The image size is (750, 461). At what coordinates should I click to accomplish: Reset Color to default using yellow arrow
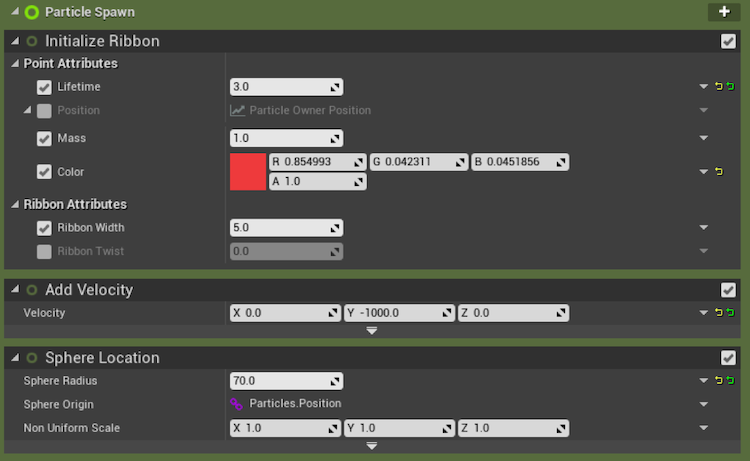click(718, 172)
